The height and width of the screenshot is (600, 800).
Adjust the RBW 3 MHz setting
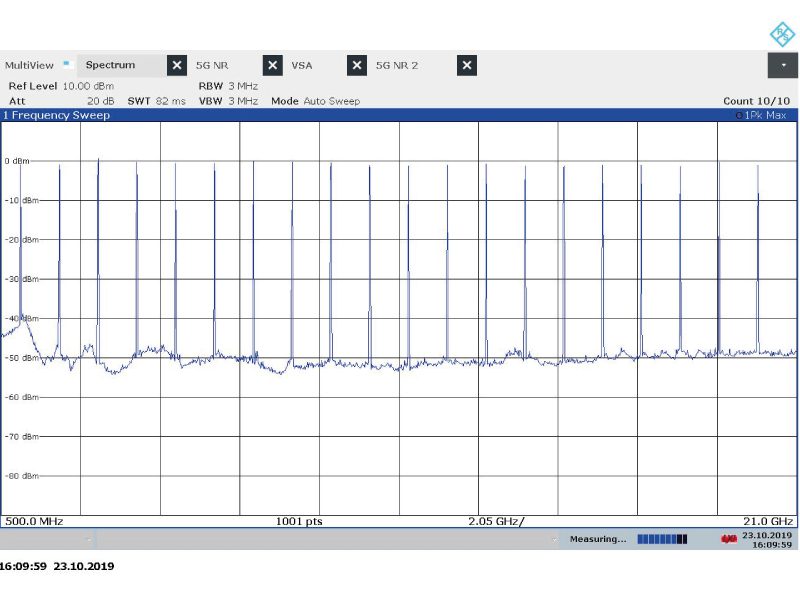coord(228,86)
